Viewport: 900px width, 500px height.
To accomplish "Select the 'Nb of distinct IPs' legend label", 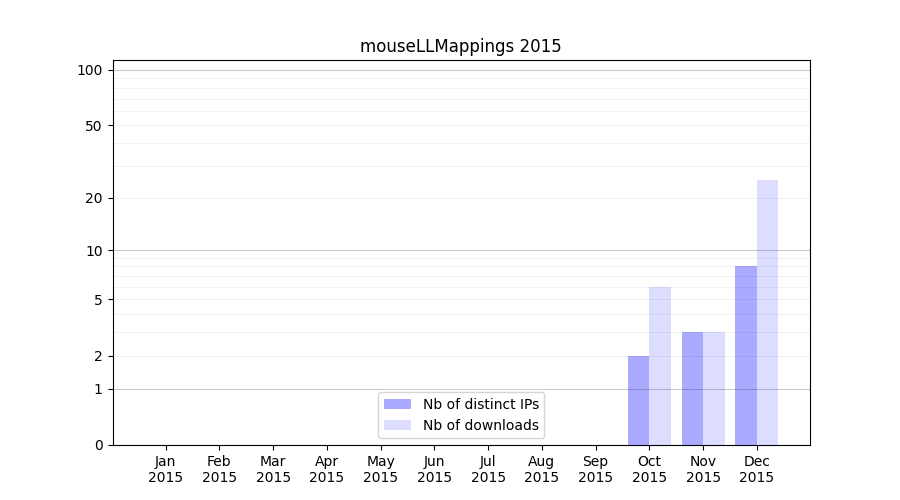I will (x=481, y=404).
